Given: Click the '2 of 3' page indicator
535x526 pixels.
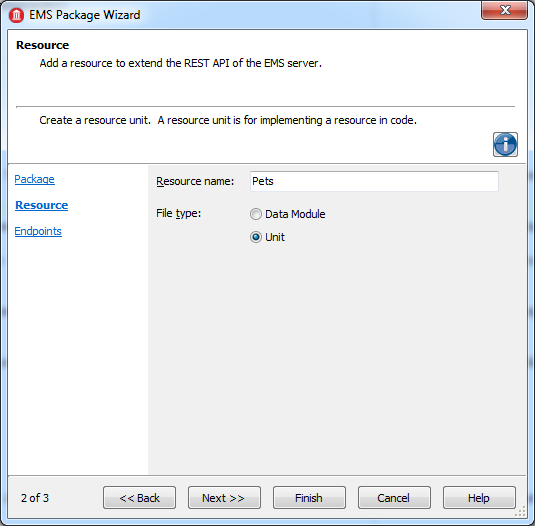Looking at the screenshot, I should pos(35,498).
